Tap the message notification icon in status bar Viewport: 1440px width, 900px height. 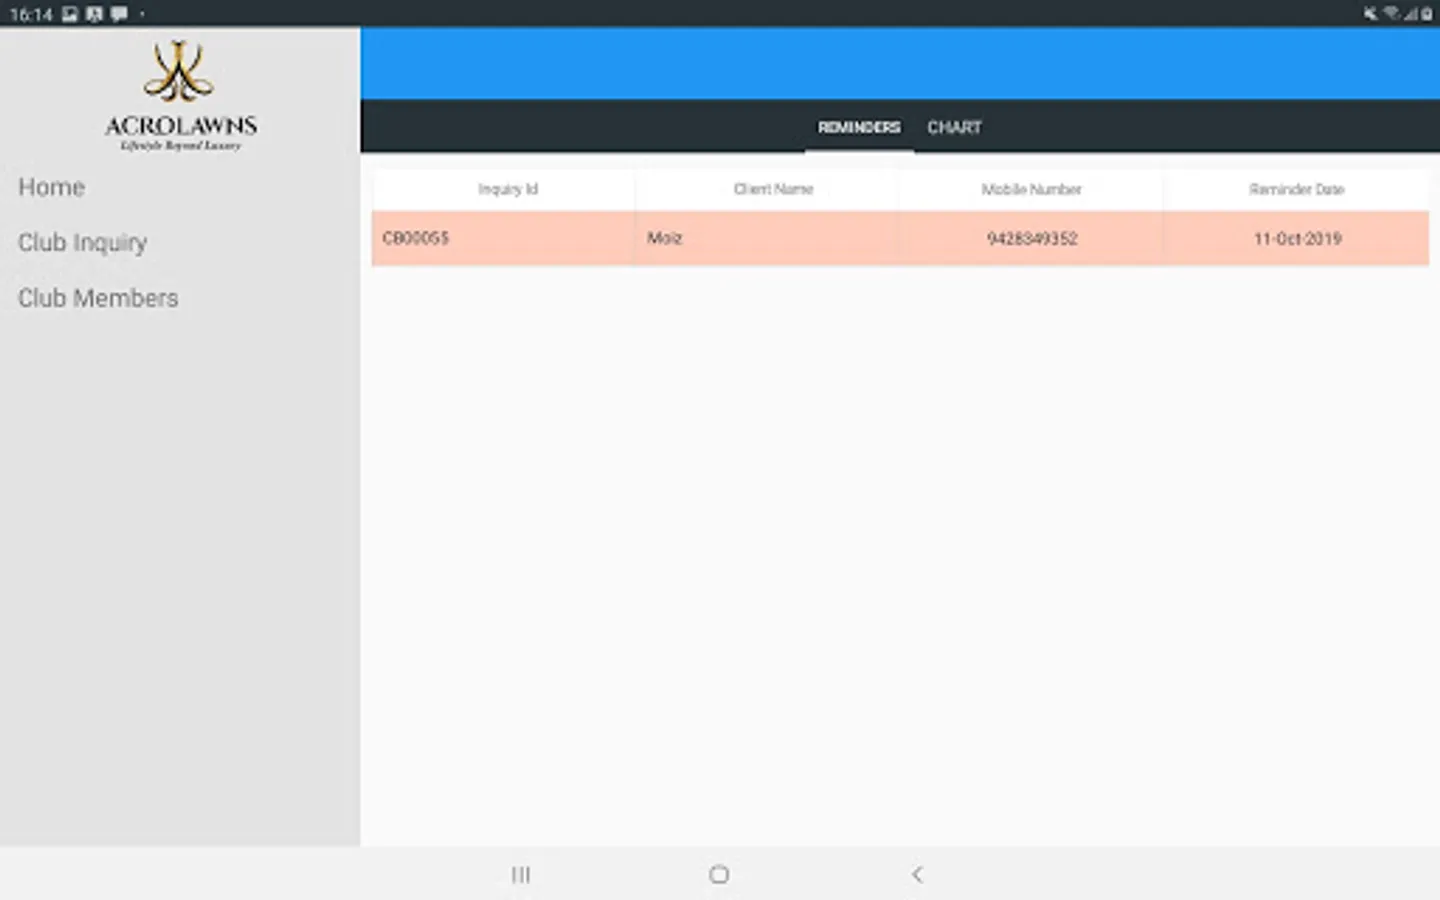[x=119, y=14]
